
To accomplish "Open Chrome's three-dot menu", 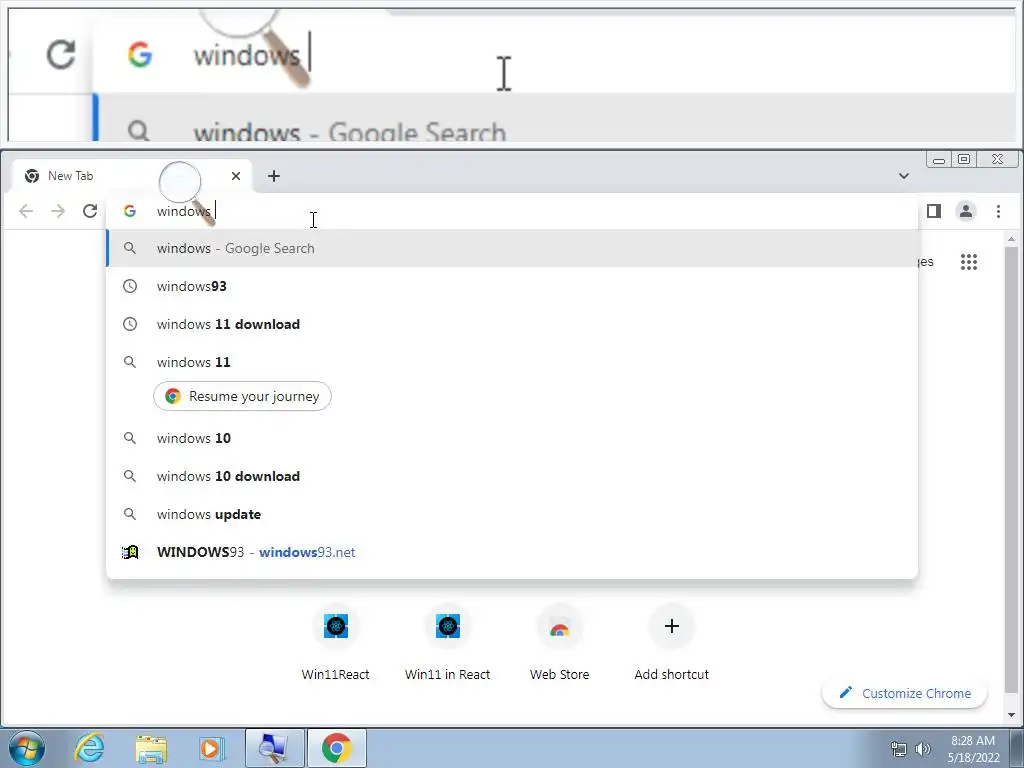I will 998,211.
